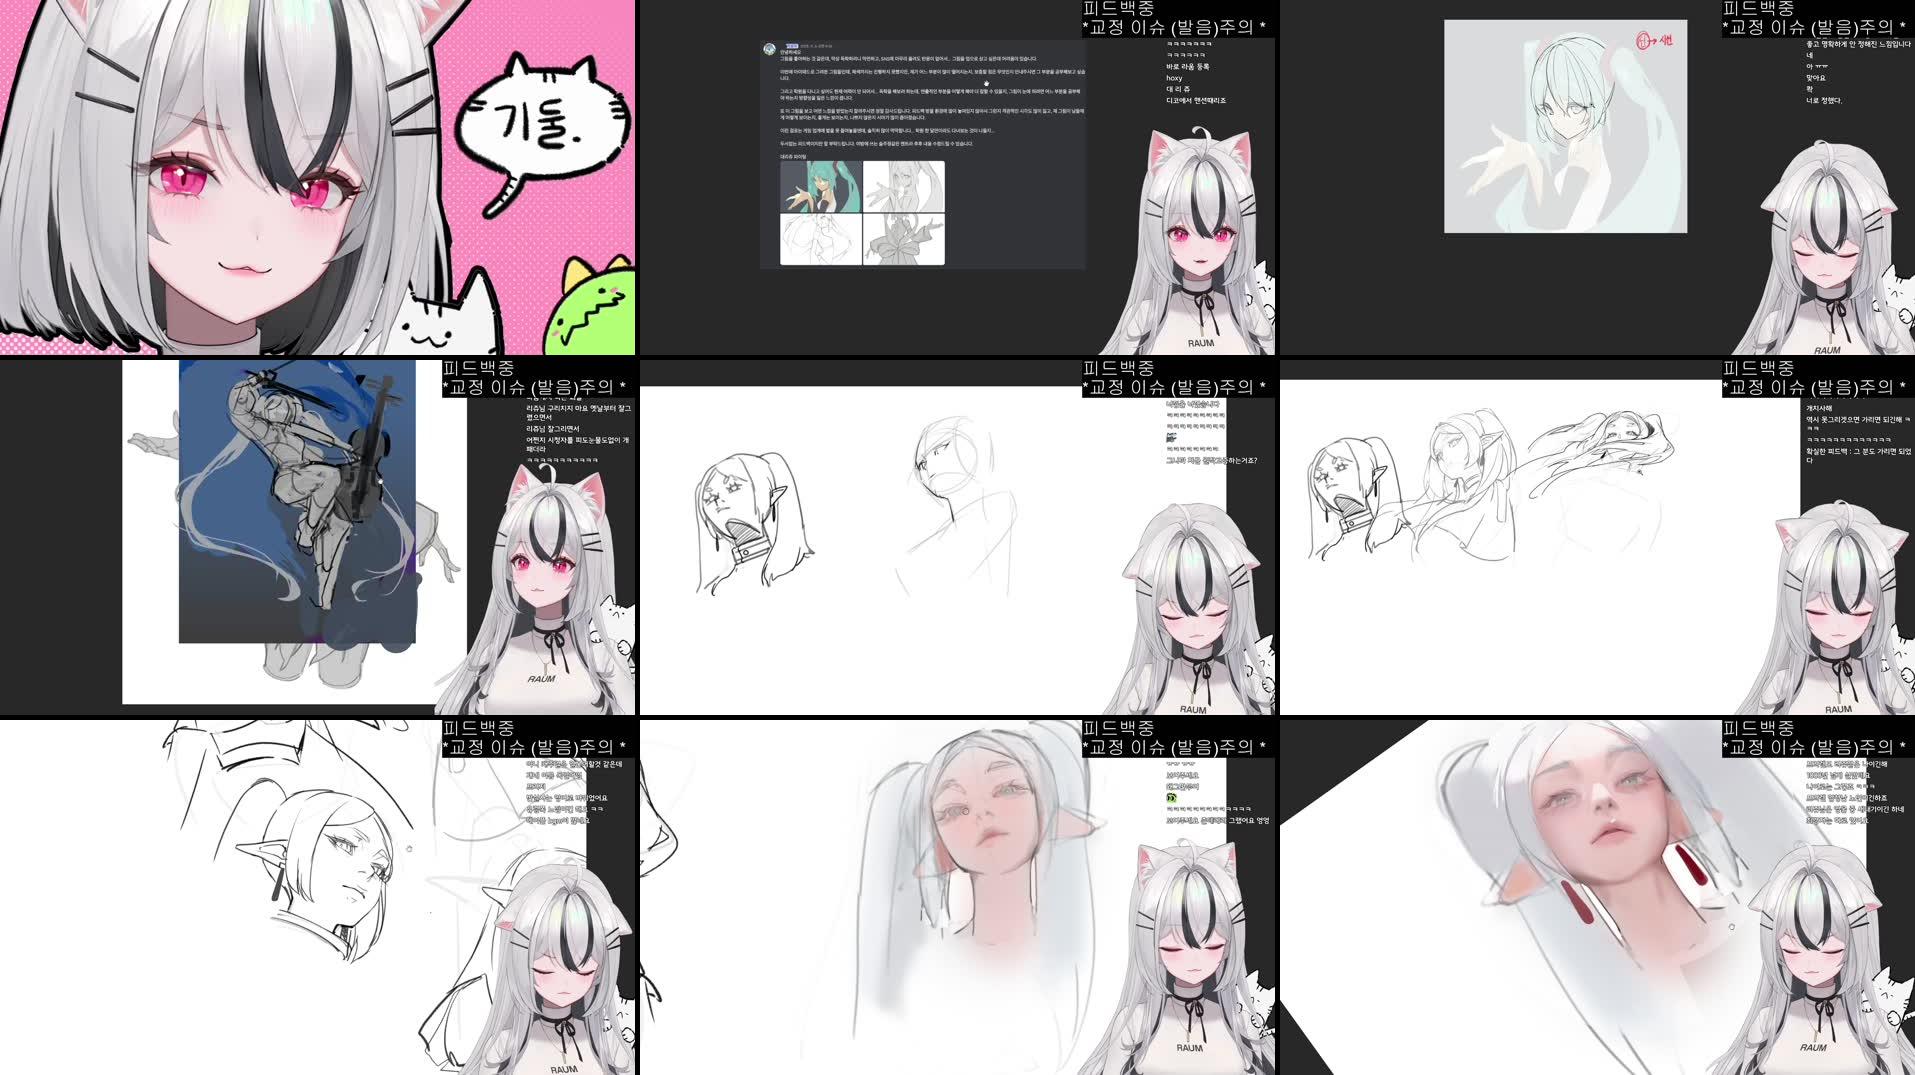Click the poster's profile avatar icon
This screenshot has width=1915, height=1075.
pos(770,48)
